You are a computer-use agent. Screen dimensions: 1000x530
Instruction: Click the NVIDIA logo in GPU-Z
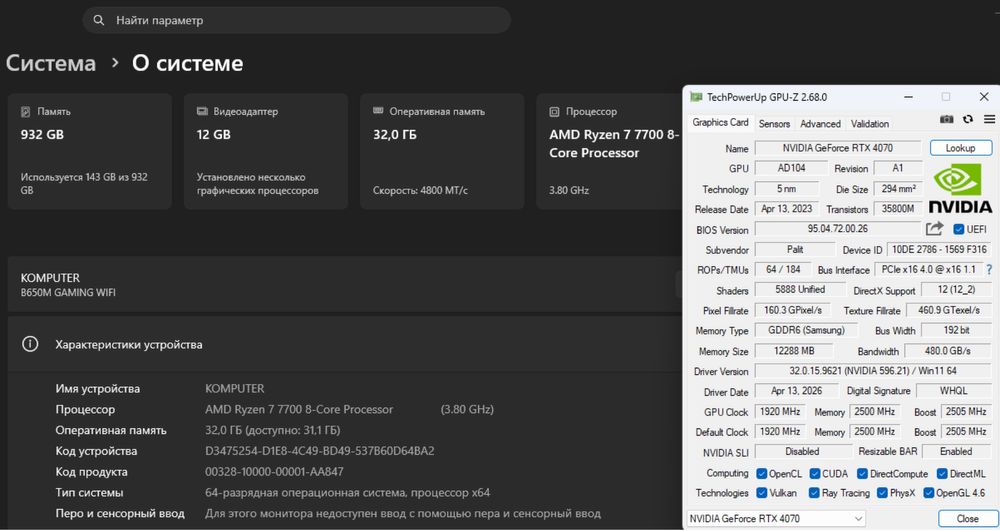960,189
